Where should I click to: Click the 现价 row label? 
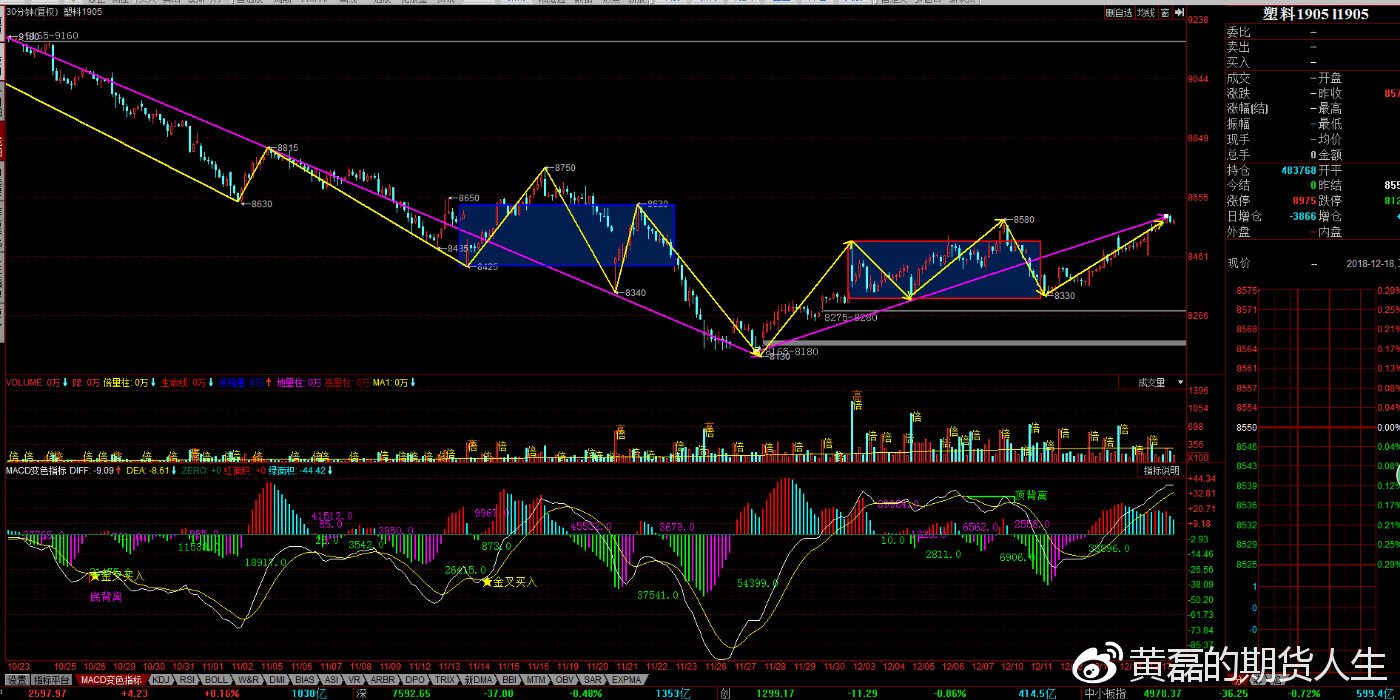1238,263
